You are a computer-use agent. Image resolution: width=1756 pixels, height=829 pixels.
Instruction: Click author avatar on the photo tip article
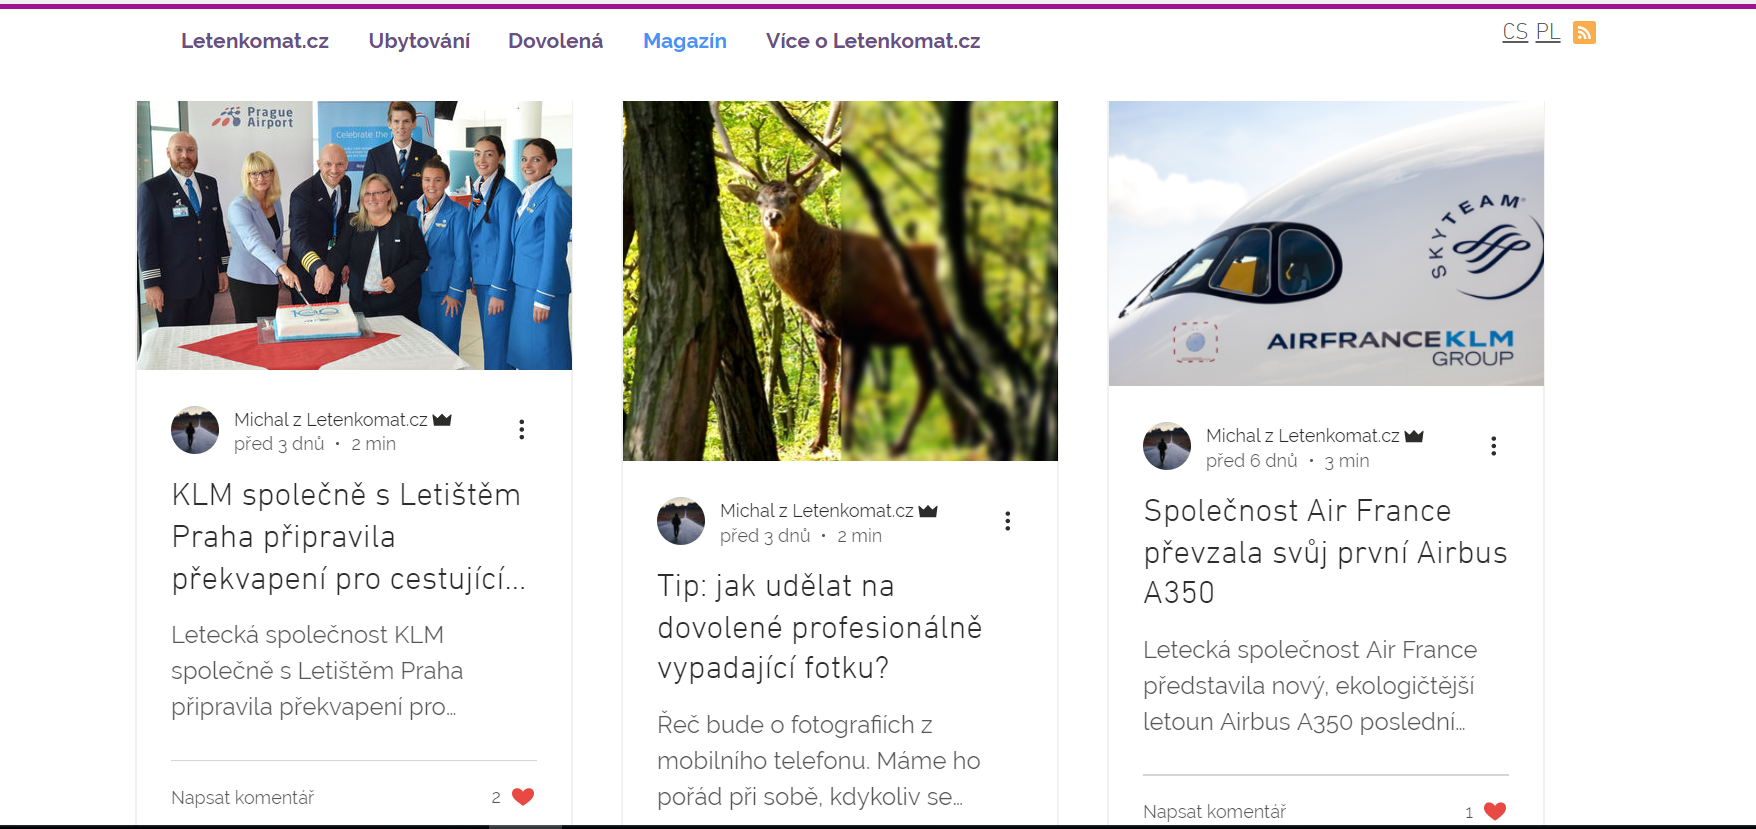(x=681, y=521)
